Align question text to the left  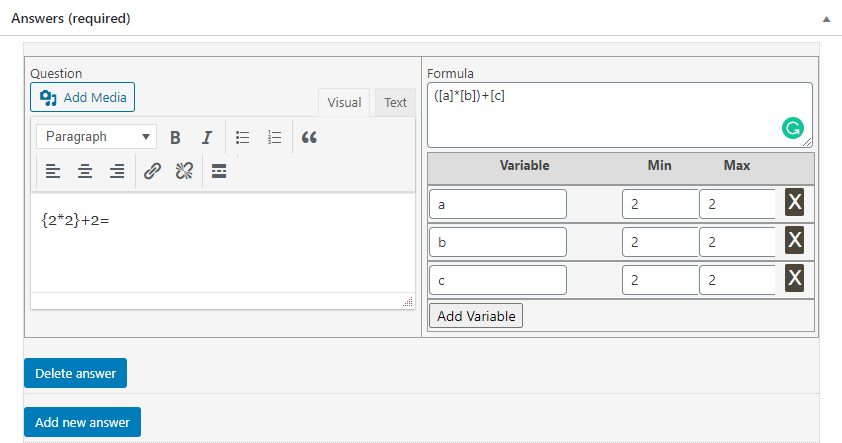53,171
